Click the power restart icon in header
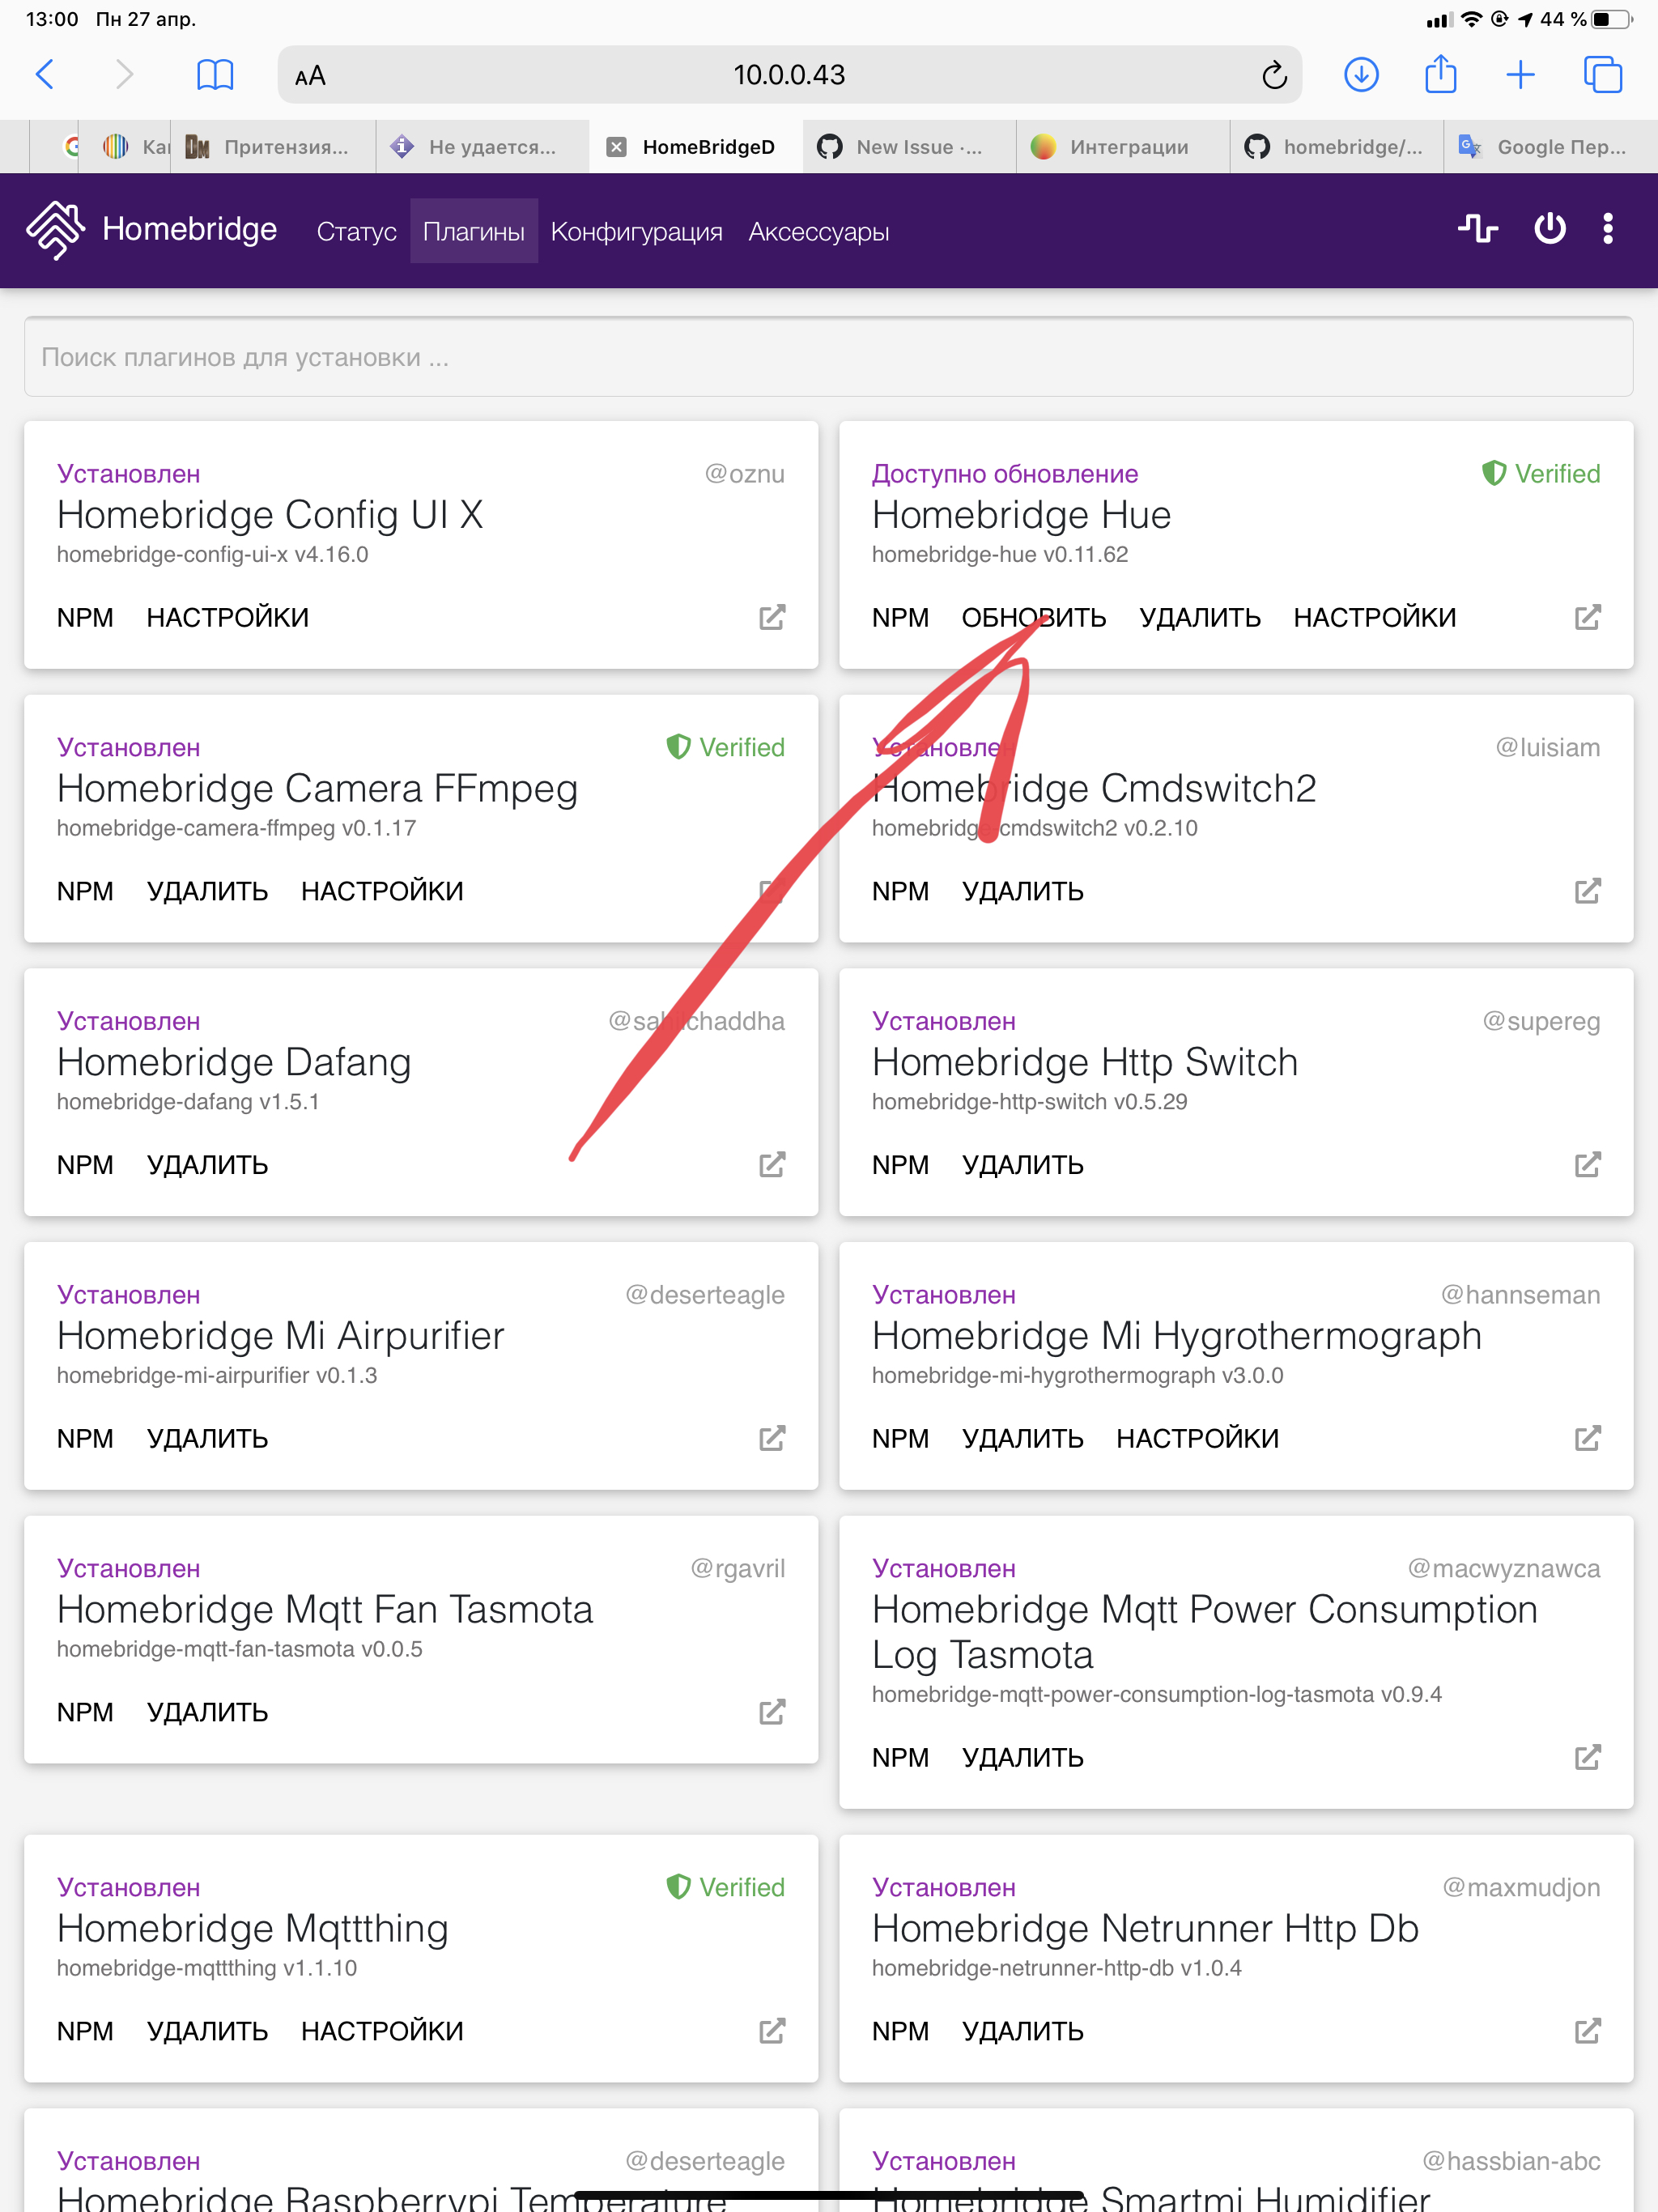1658x2212 pixels. click(x=1549, y=229)
